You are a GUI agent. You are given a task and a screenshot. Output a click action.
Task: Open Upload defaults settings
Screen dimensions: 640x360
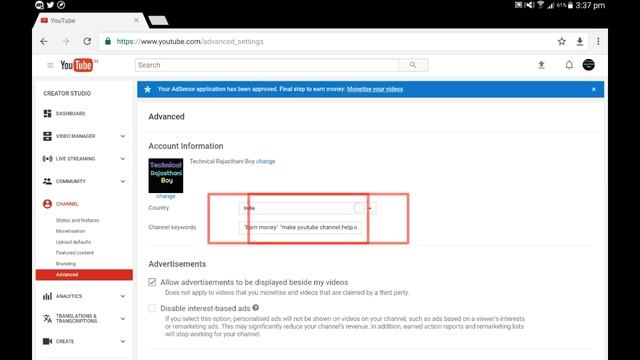[x=73, y=242]
